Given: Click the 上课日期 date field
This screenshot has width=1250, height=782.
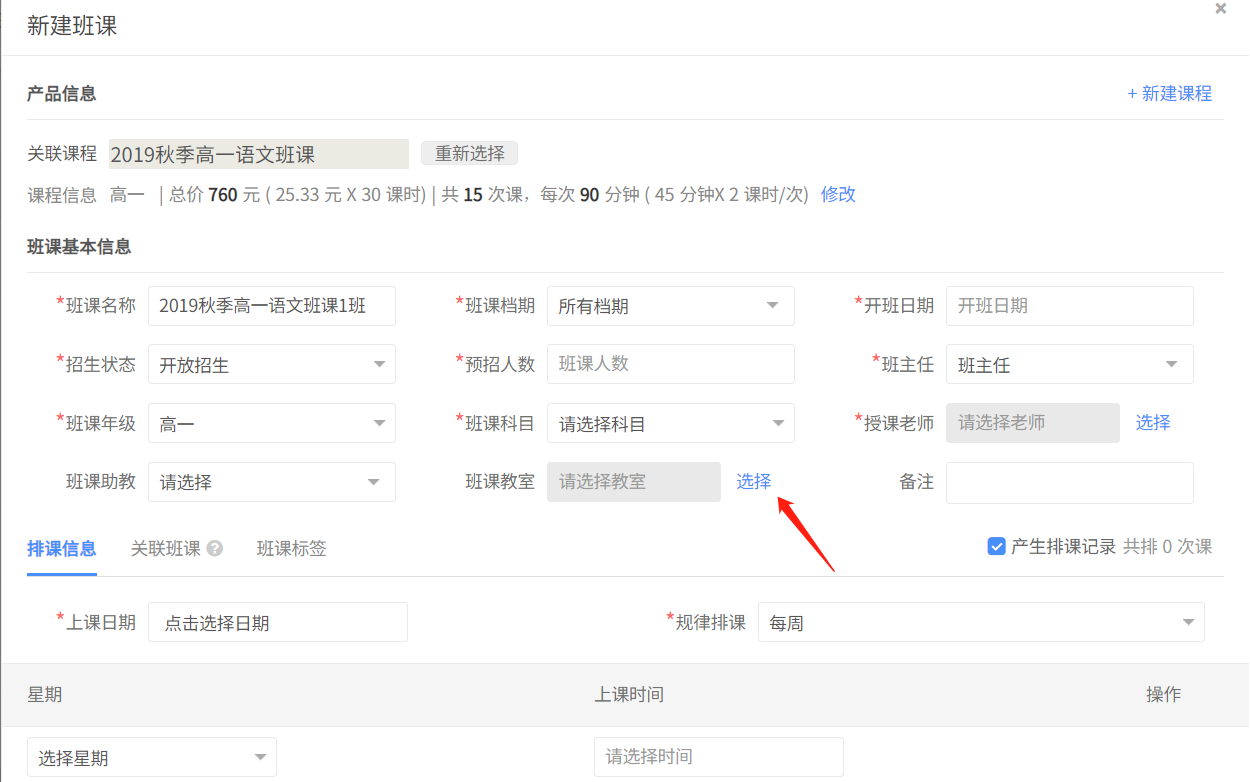Looking at the screenshot, I should tap(278, 622).
